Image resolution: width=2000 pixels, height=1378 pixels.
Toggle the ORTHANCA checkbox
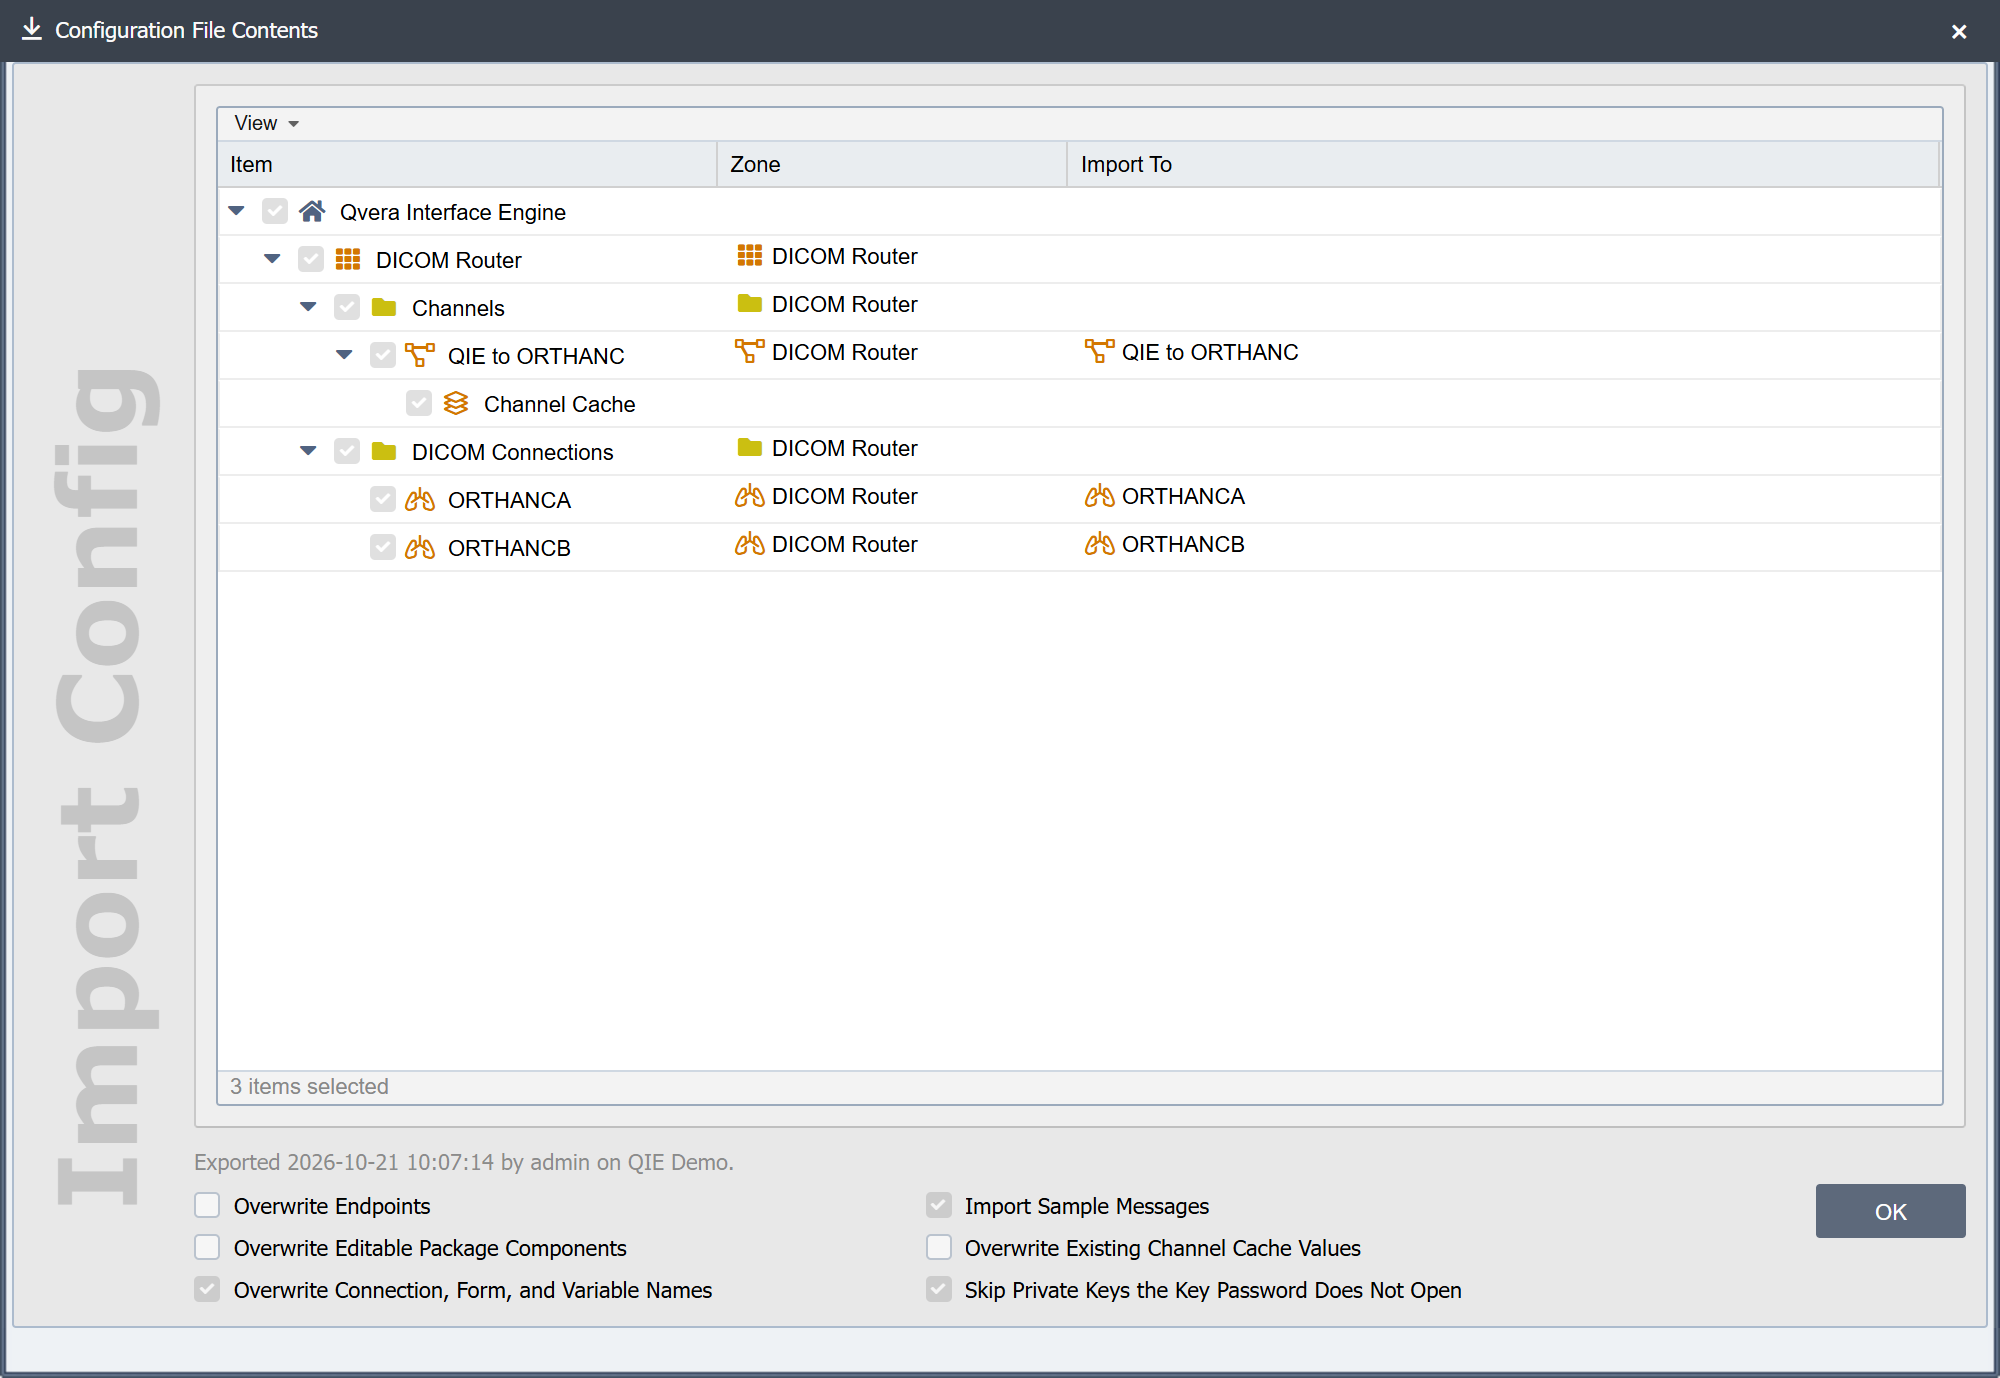383,499
